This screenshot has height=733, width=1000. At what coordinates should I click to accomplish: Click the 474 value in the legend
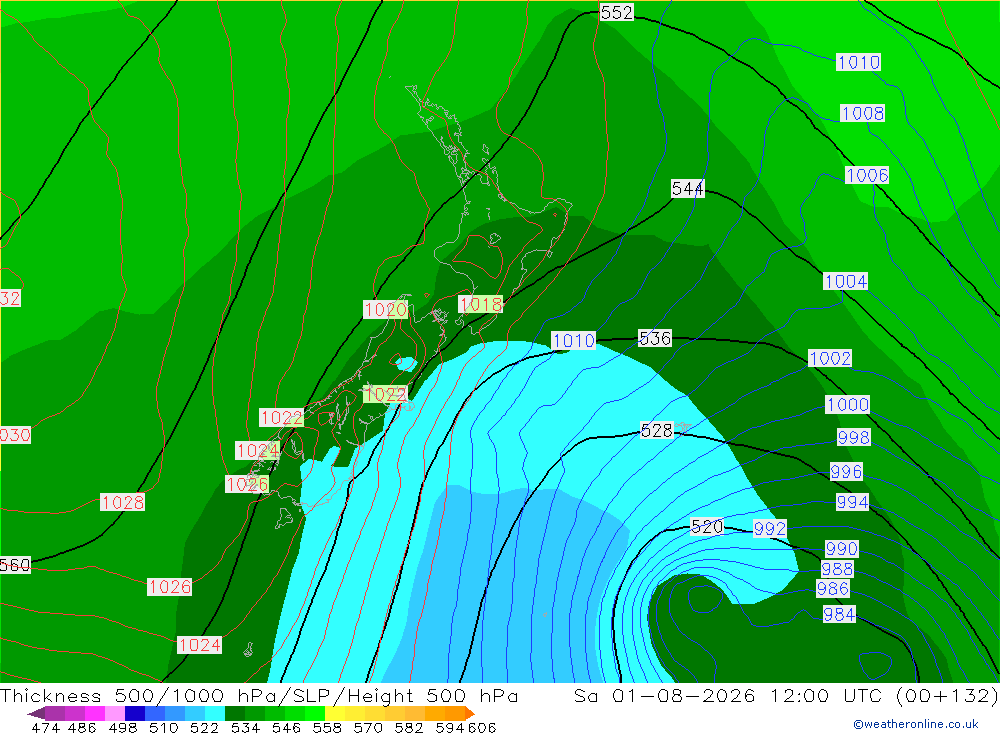click(x=45, y=727)
